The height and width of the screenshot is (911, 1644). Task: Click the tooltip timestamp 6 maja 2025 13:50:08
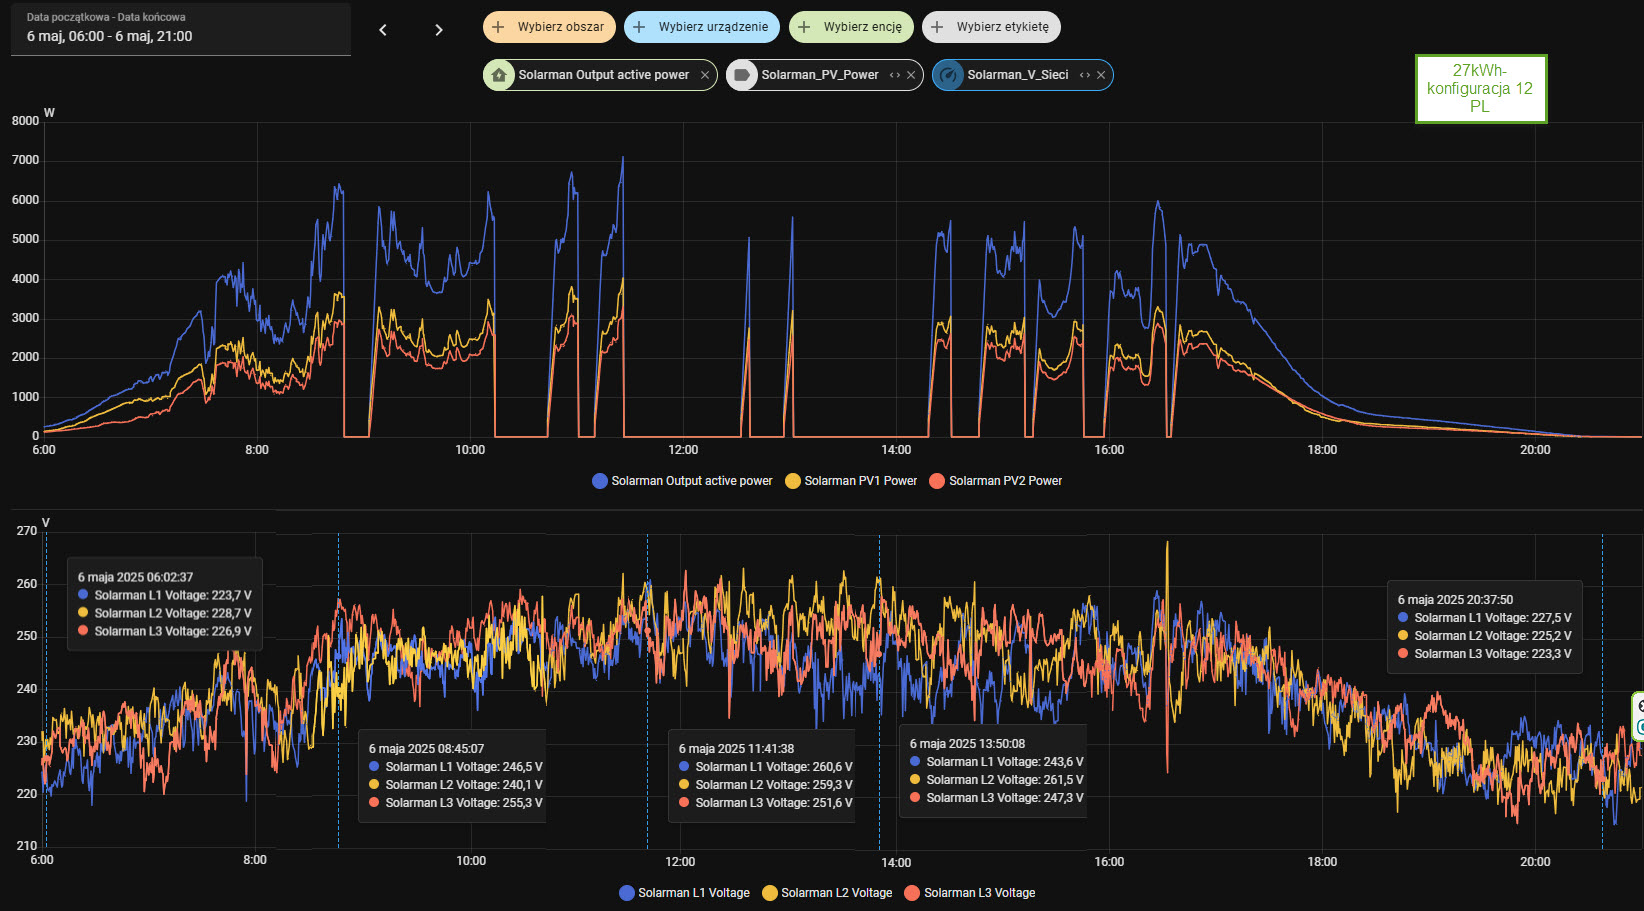(x=967, y=744)
